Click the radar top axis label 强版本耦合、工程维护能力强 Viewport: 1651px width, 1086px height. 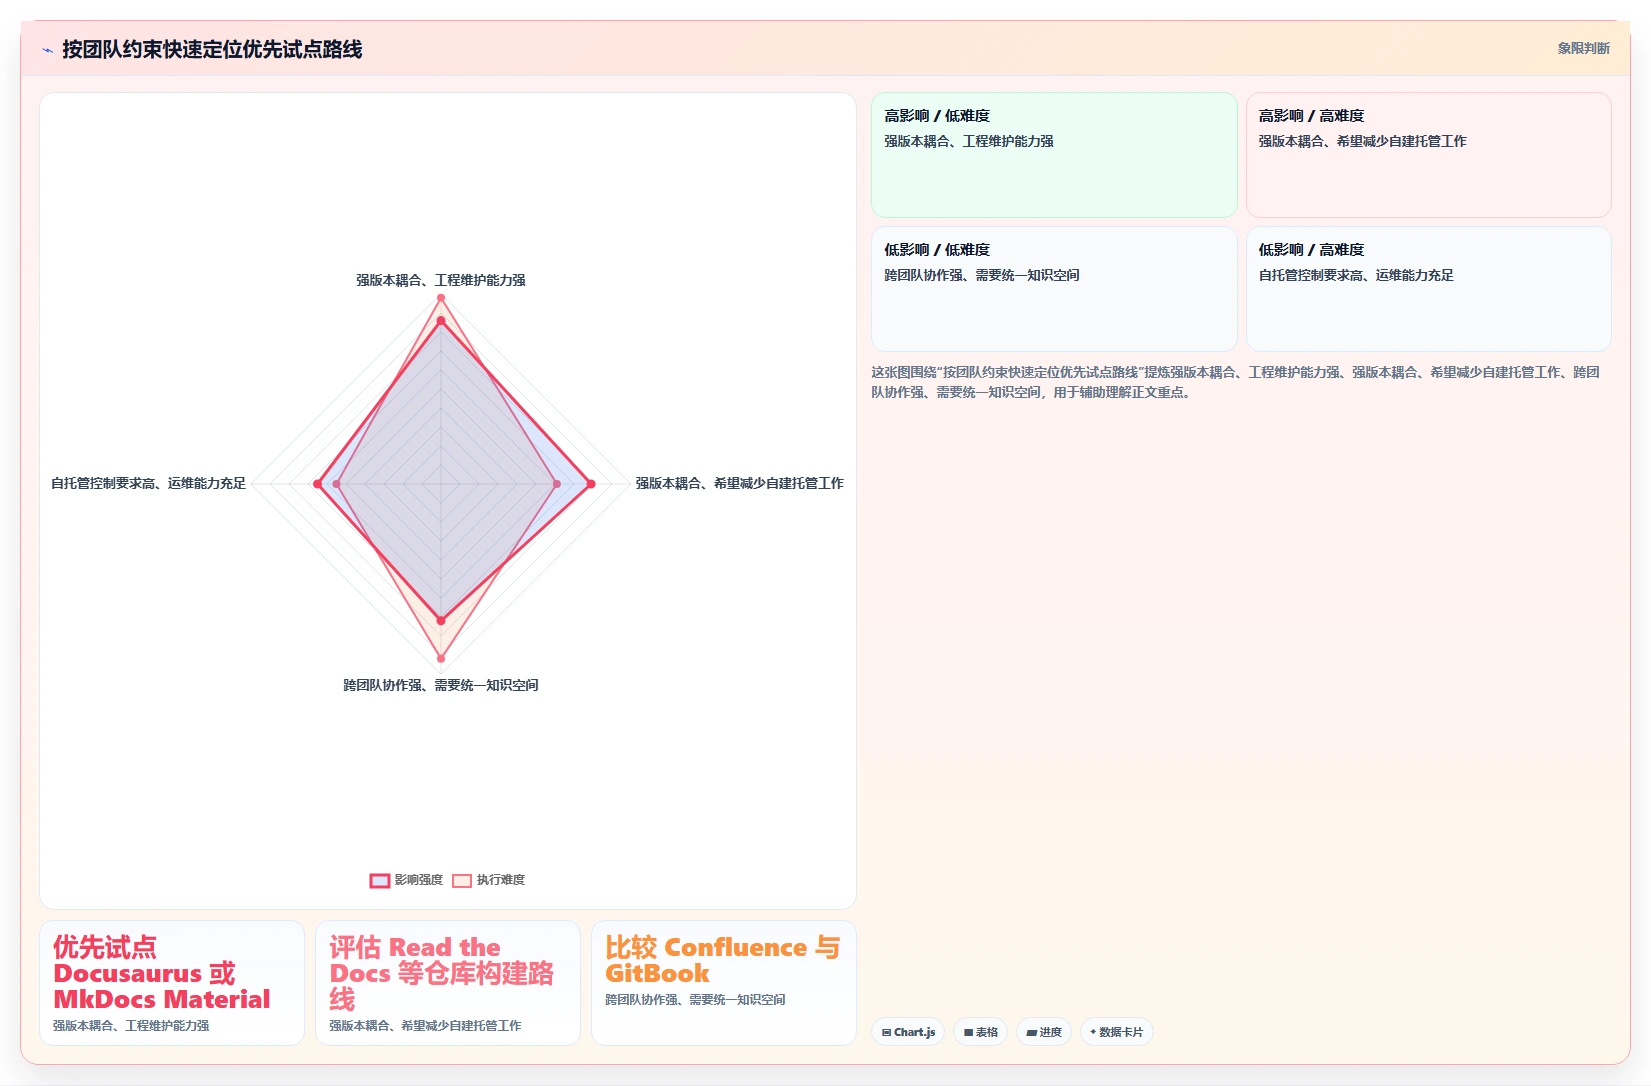pyautogui.click(x=441, y=280)
